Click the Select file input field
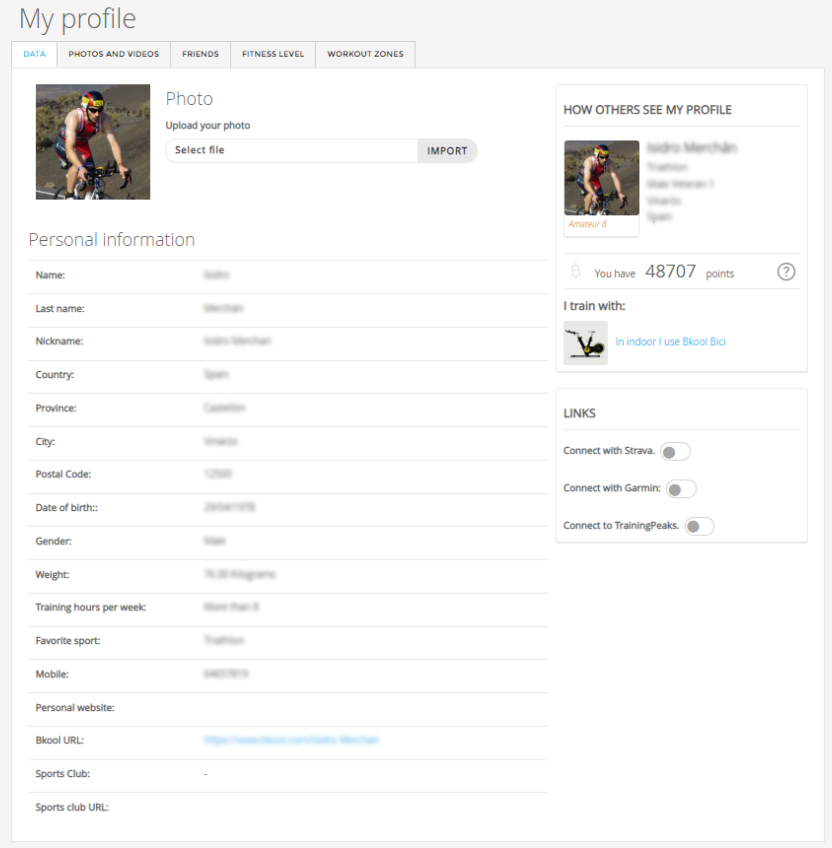Screen dimensions: 832x848 point(292,150)
